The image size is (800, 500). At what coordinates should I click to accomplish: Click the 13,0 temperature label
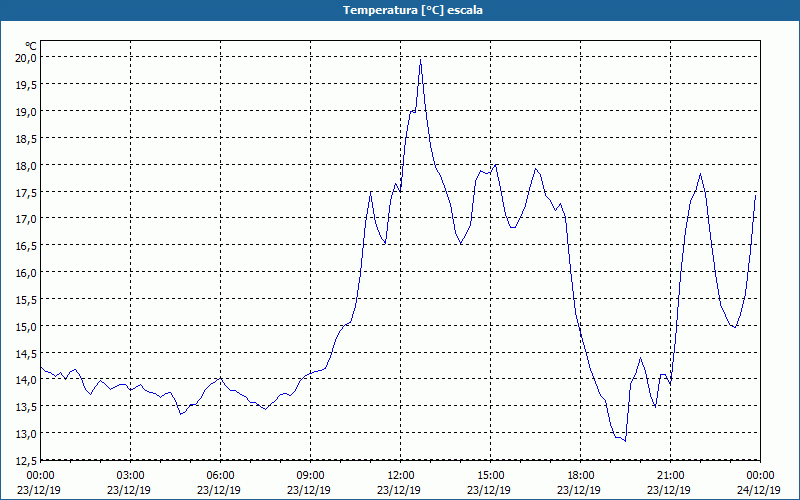click(26, 434)
